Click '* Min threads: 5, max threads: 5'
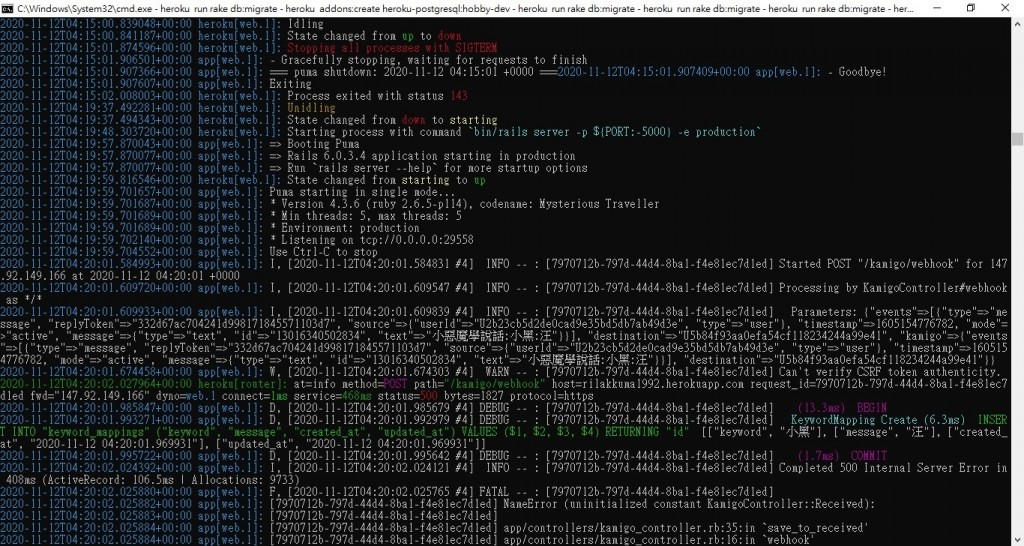 pyautogui.click(x=366, y=216)
